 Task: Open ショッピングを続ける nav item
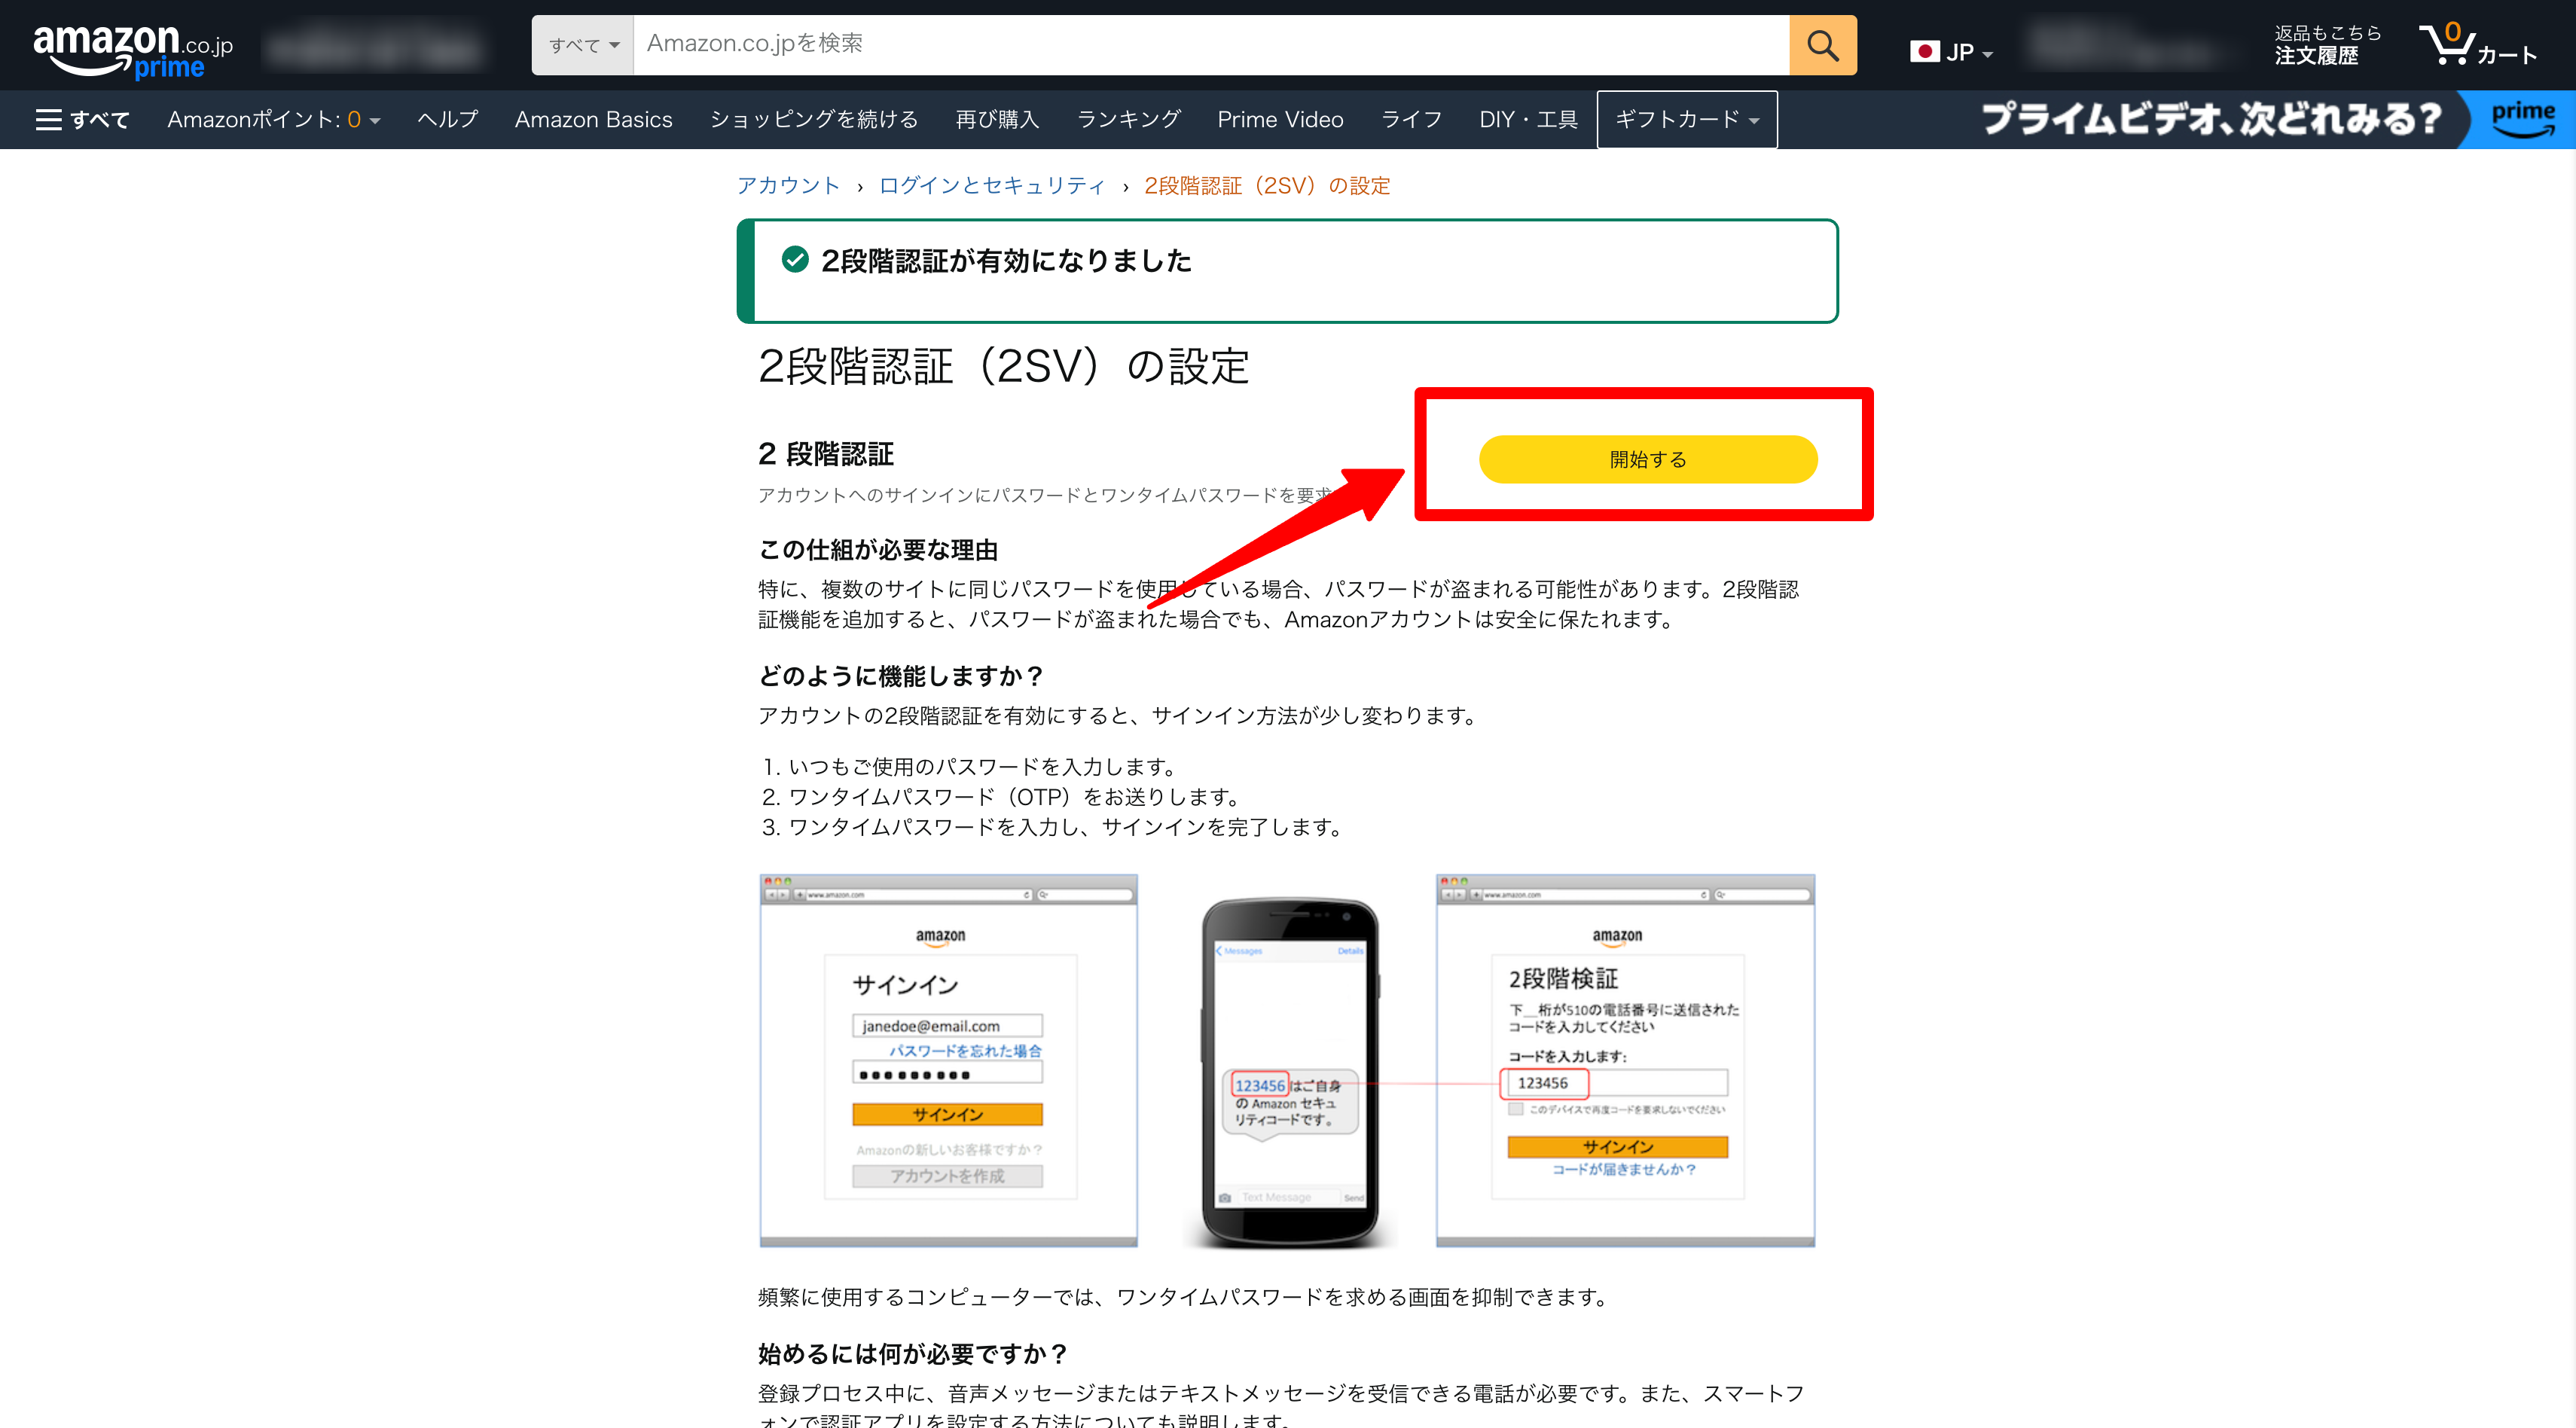(x=814, y=120)
